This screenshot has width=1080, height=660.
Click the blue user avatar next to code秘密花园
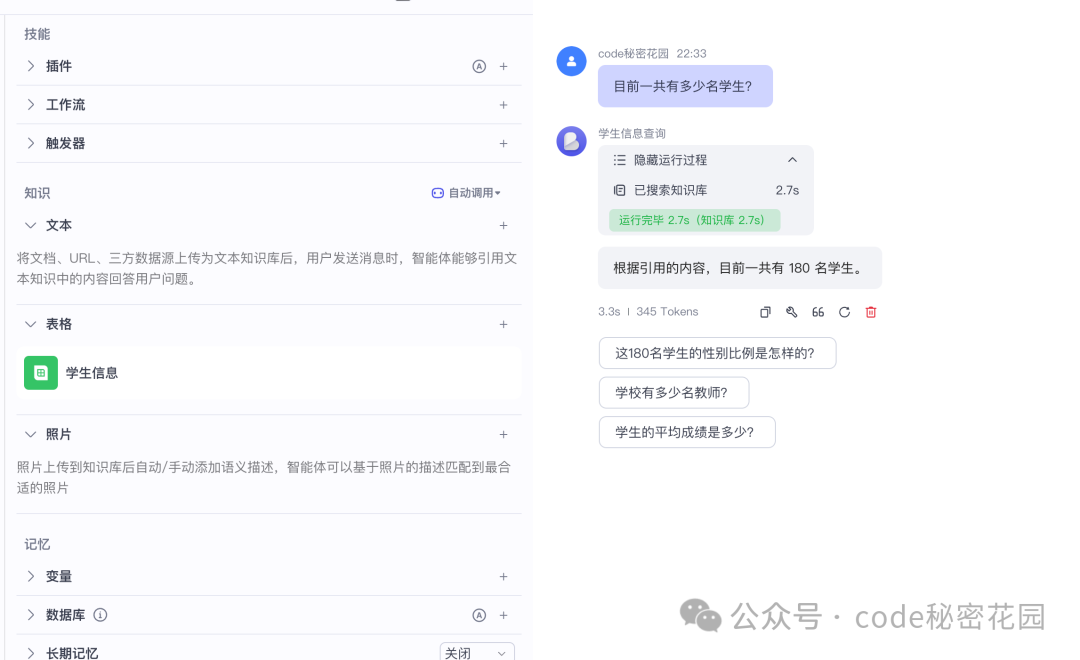[x=571, y=61]
